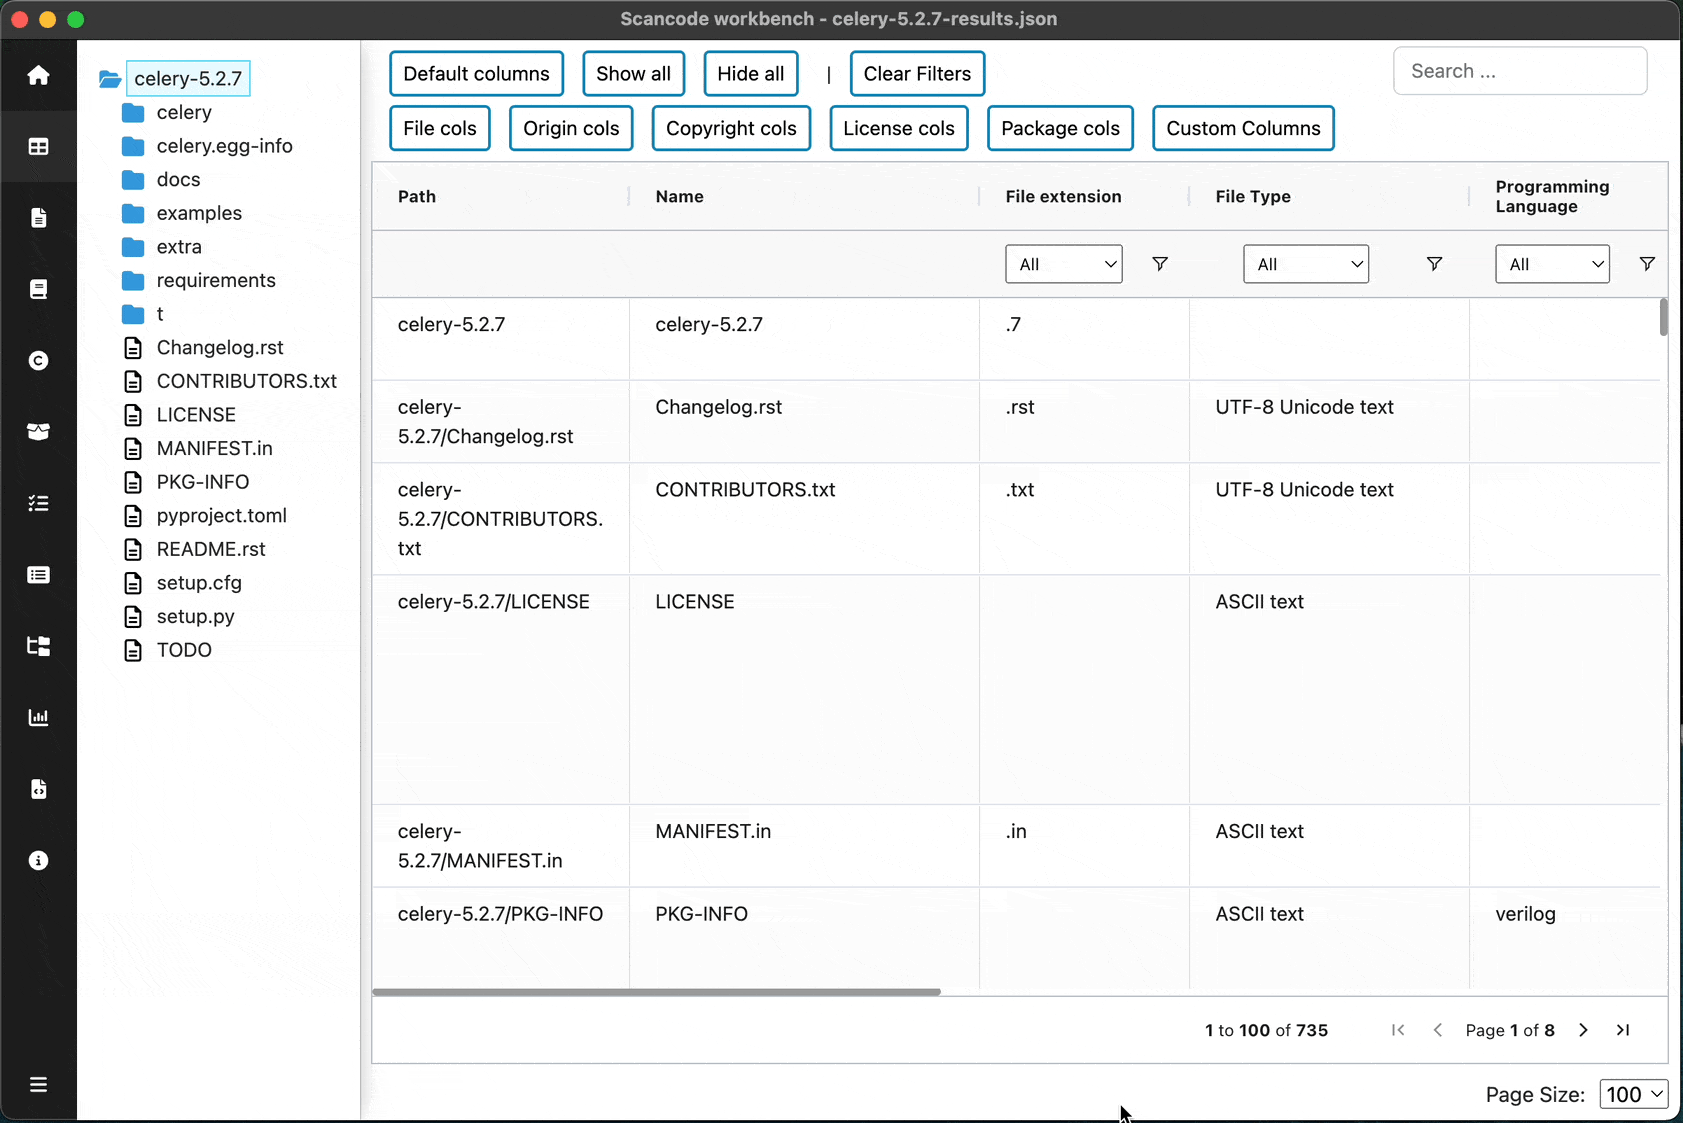
Task: Open the Page Size dropdown
Action: point(1633,1094)
